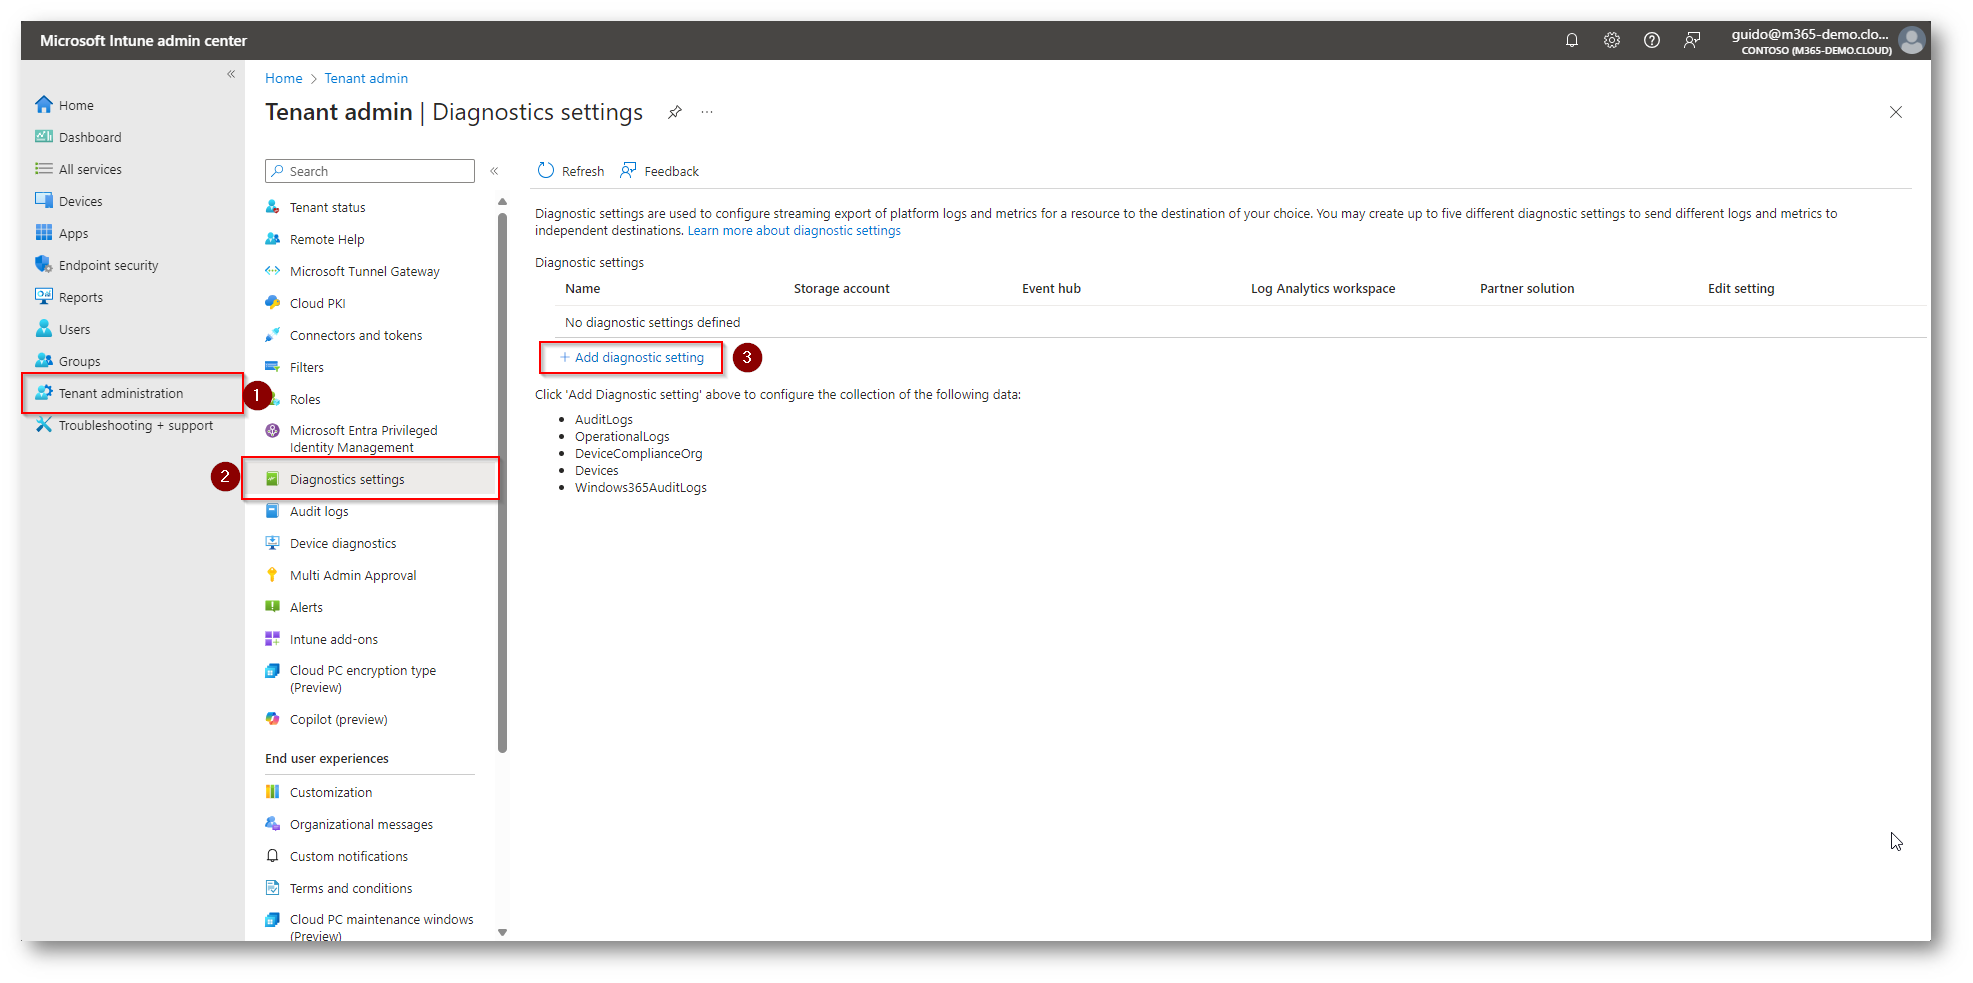
Task: Click Home breadcrumb link
Action: (x=283, y=78)
